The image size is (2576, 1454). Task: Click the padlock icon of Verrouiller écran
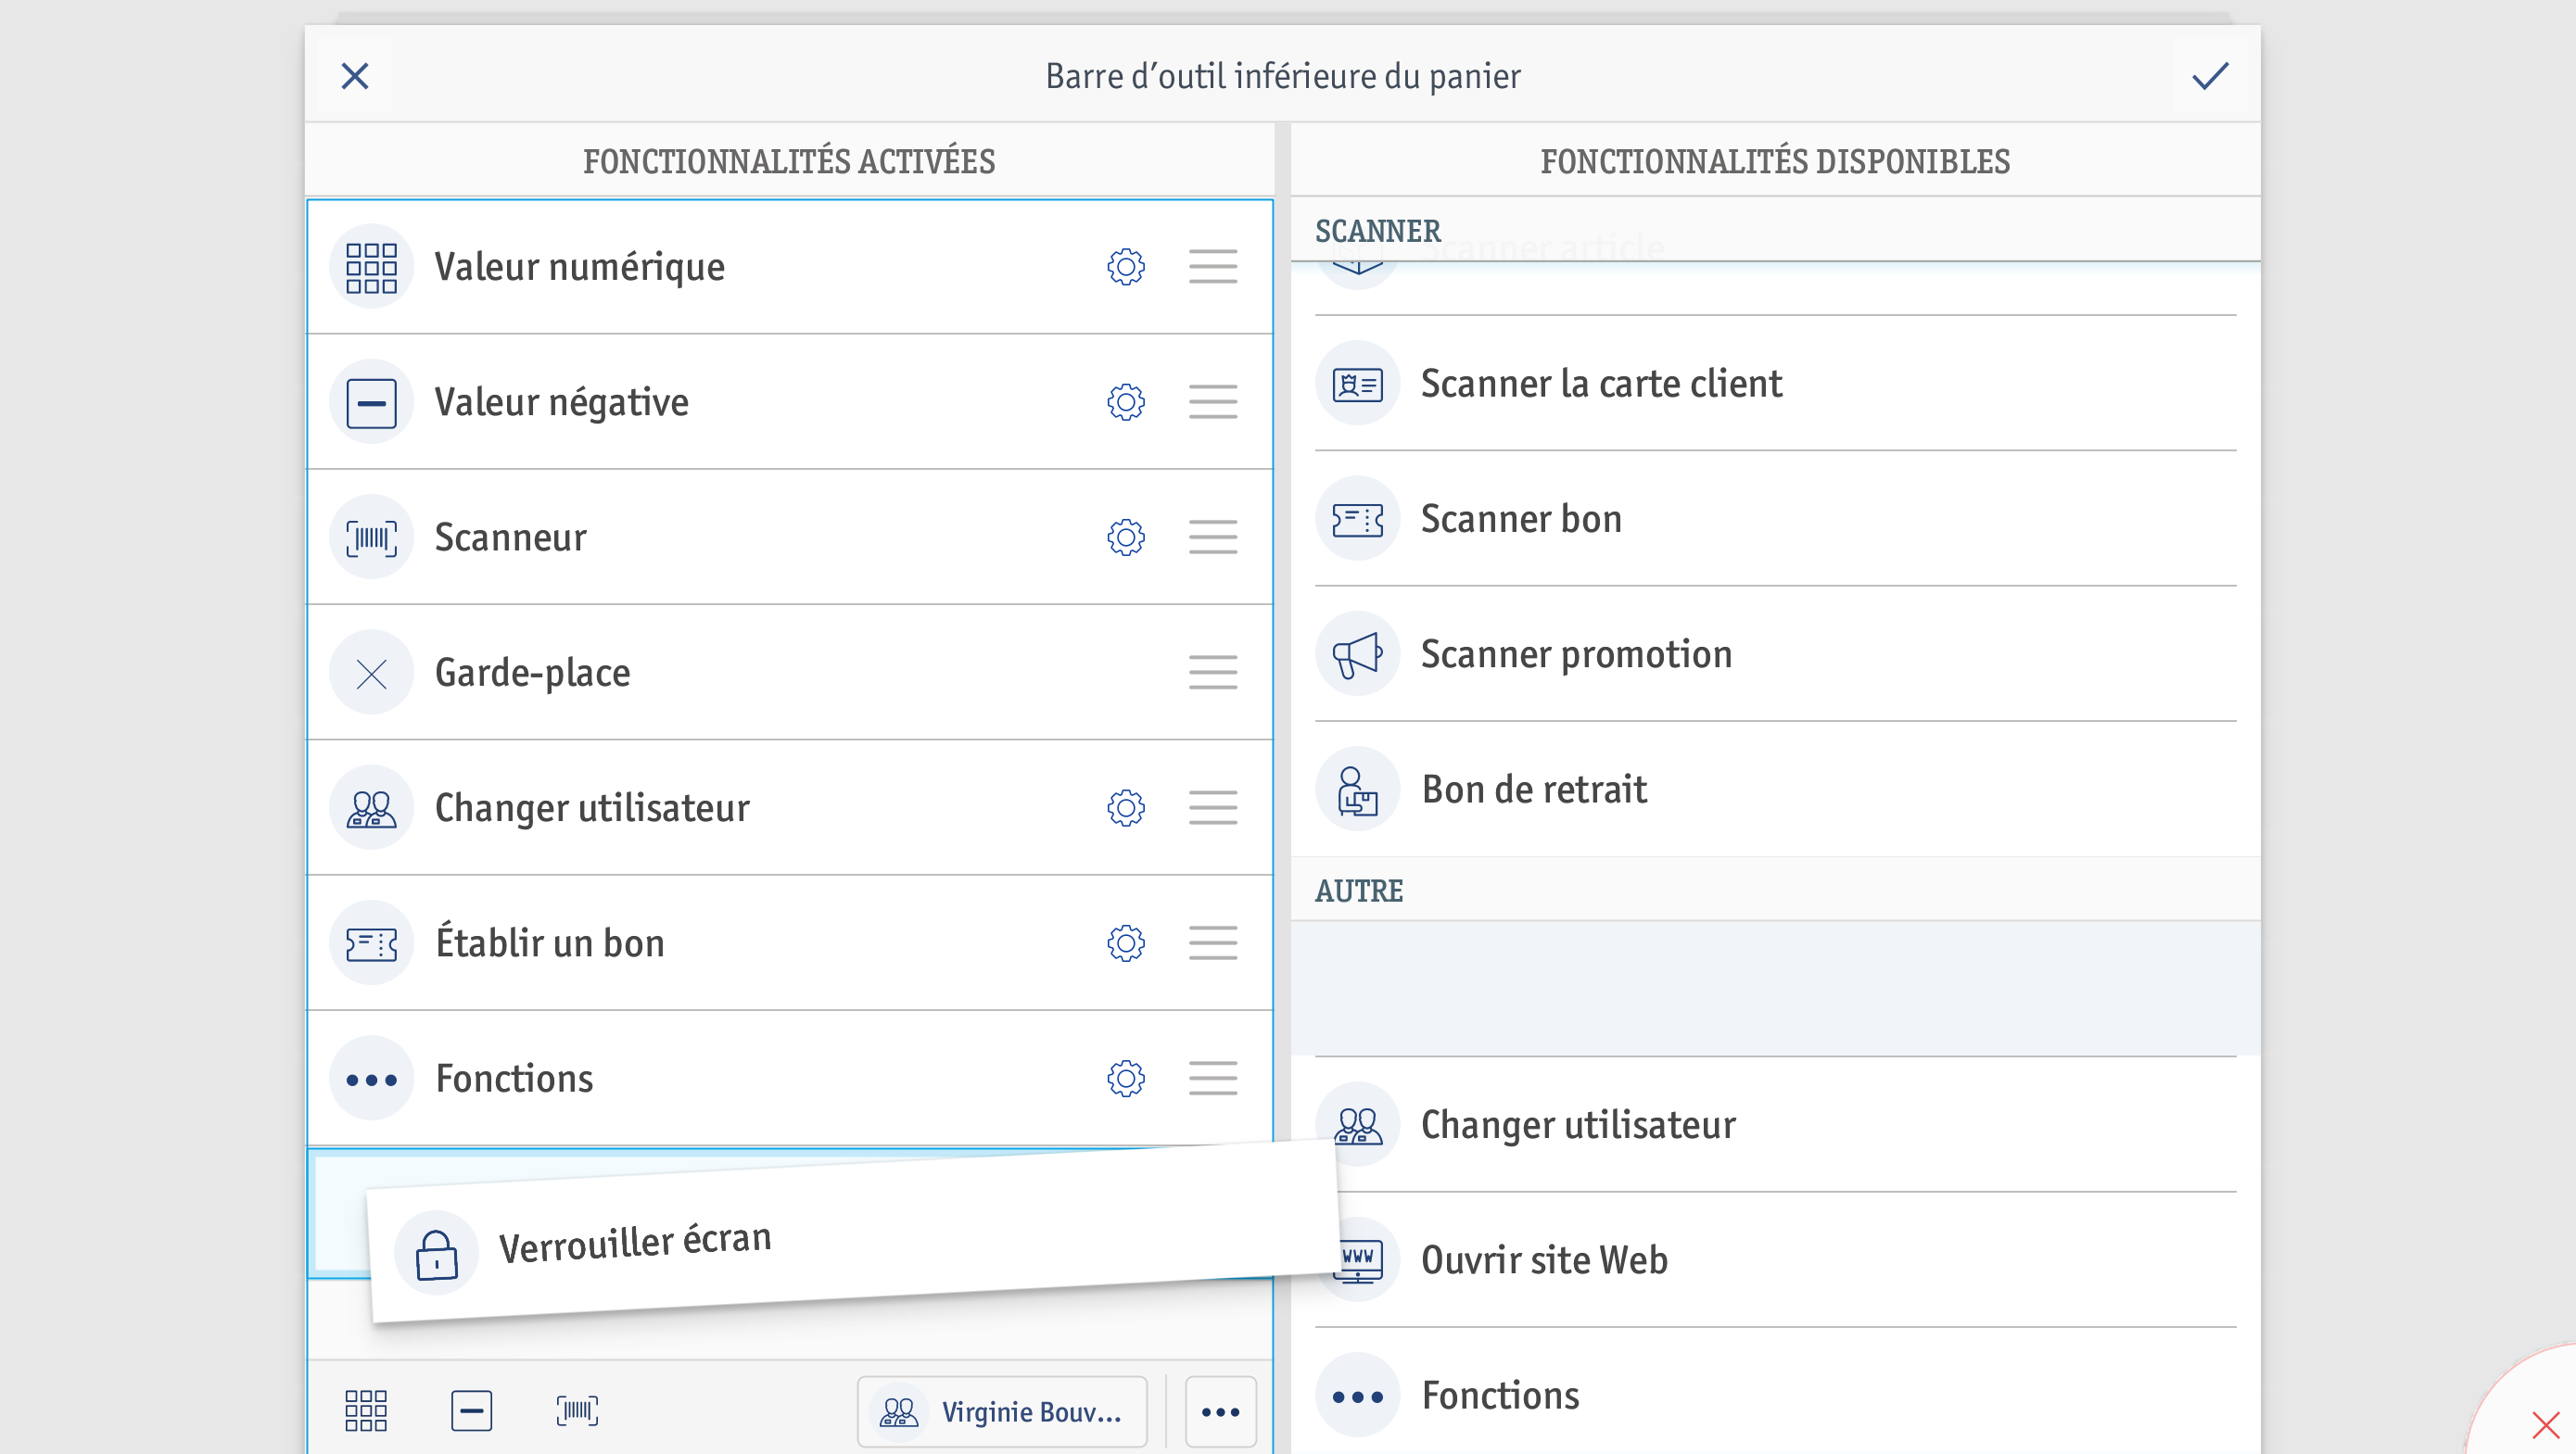(436, 1254)
